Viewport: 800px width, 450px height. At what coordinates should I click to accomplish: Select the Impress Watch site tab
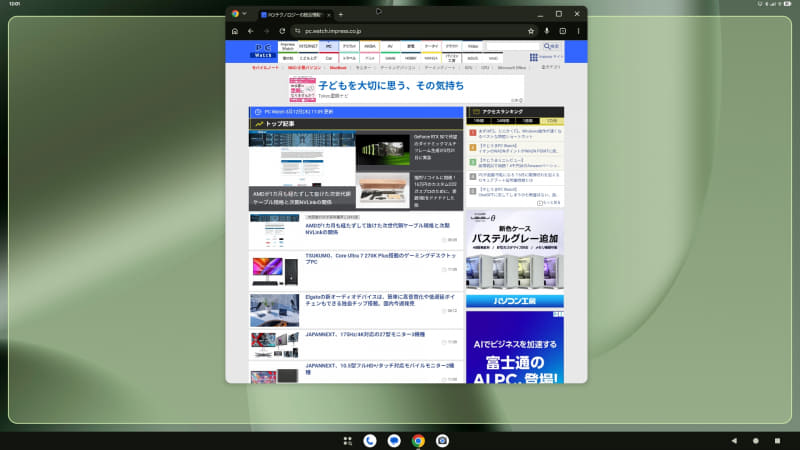(288, 46)
